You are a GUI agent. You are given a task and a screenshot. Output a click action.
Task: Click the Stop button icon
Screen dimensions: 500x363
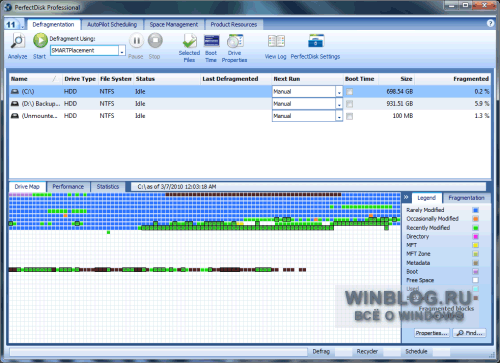tap(155, 41)
